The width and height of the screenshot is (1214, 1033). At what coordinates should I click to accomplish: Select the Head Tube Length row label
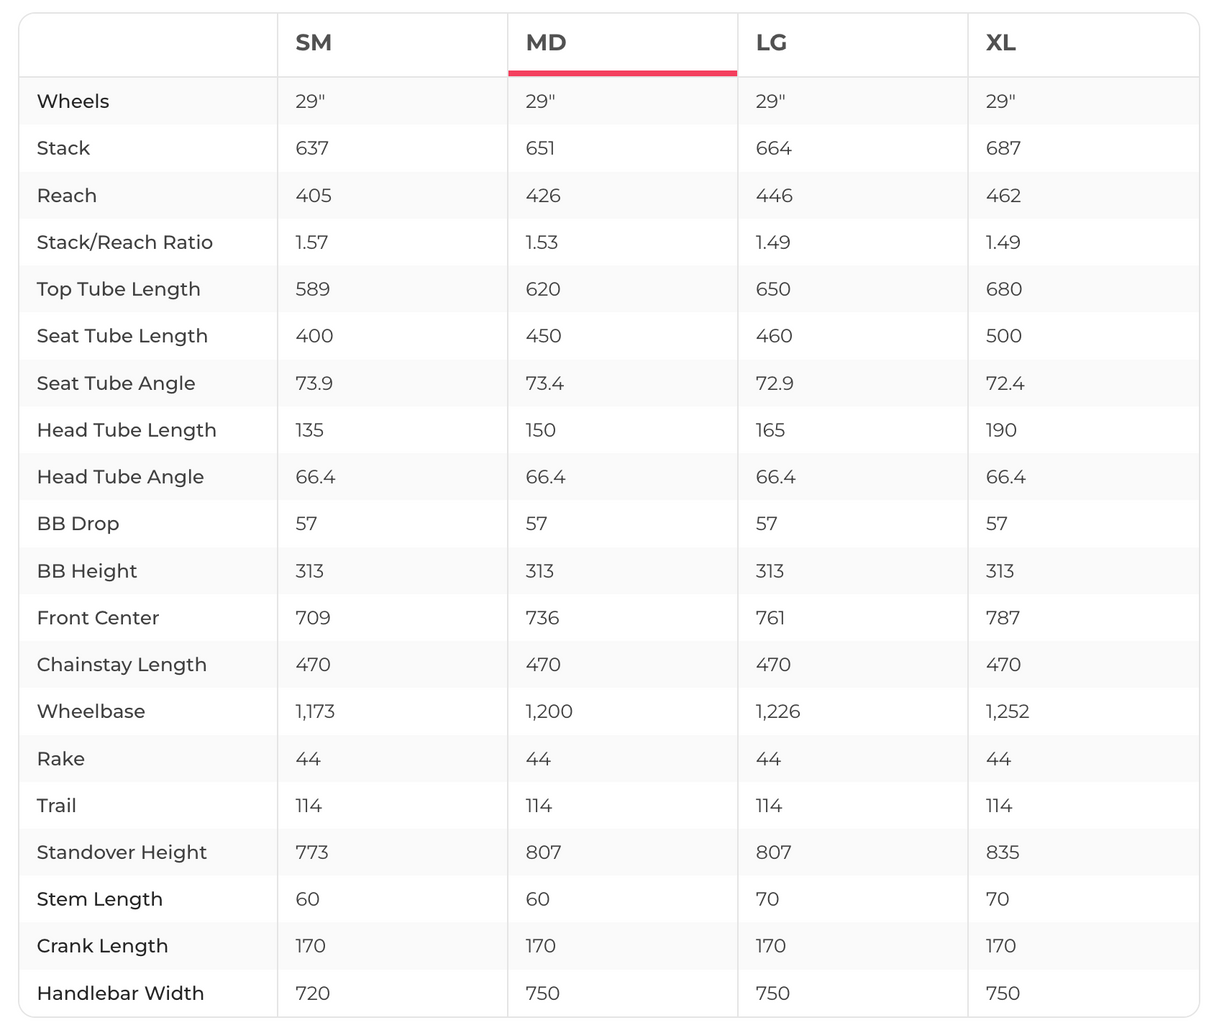pyautogui.click(x=127, y=430)
